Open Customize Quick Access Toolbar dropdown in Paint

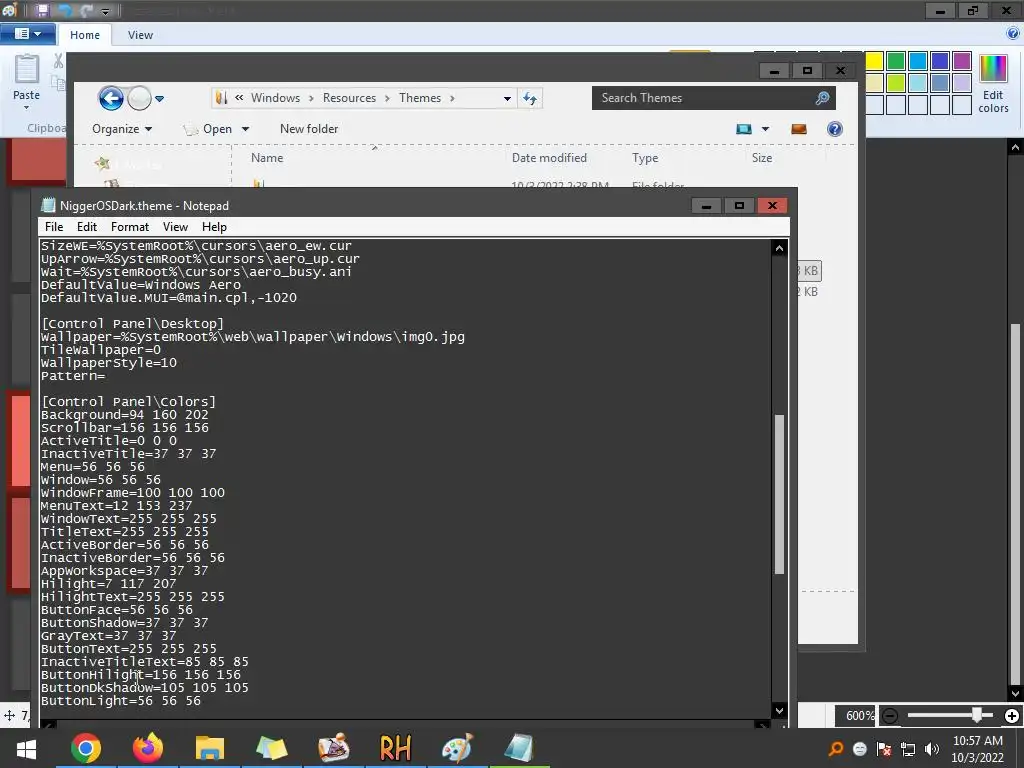(x=105, y=11)
